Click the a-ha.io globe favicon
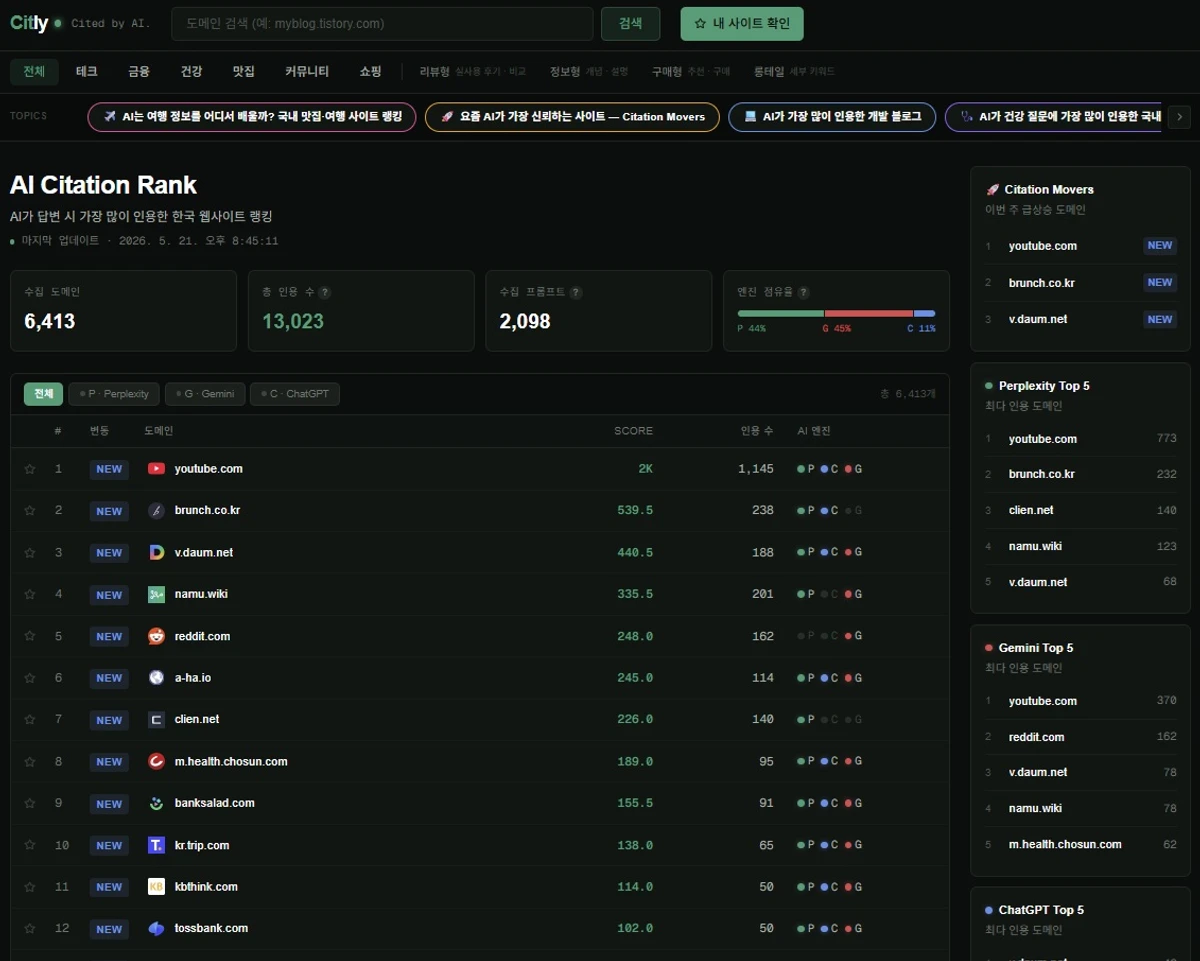The image size is (1200, 961). tap(156, 678)
